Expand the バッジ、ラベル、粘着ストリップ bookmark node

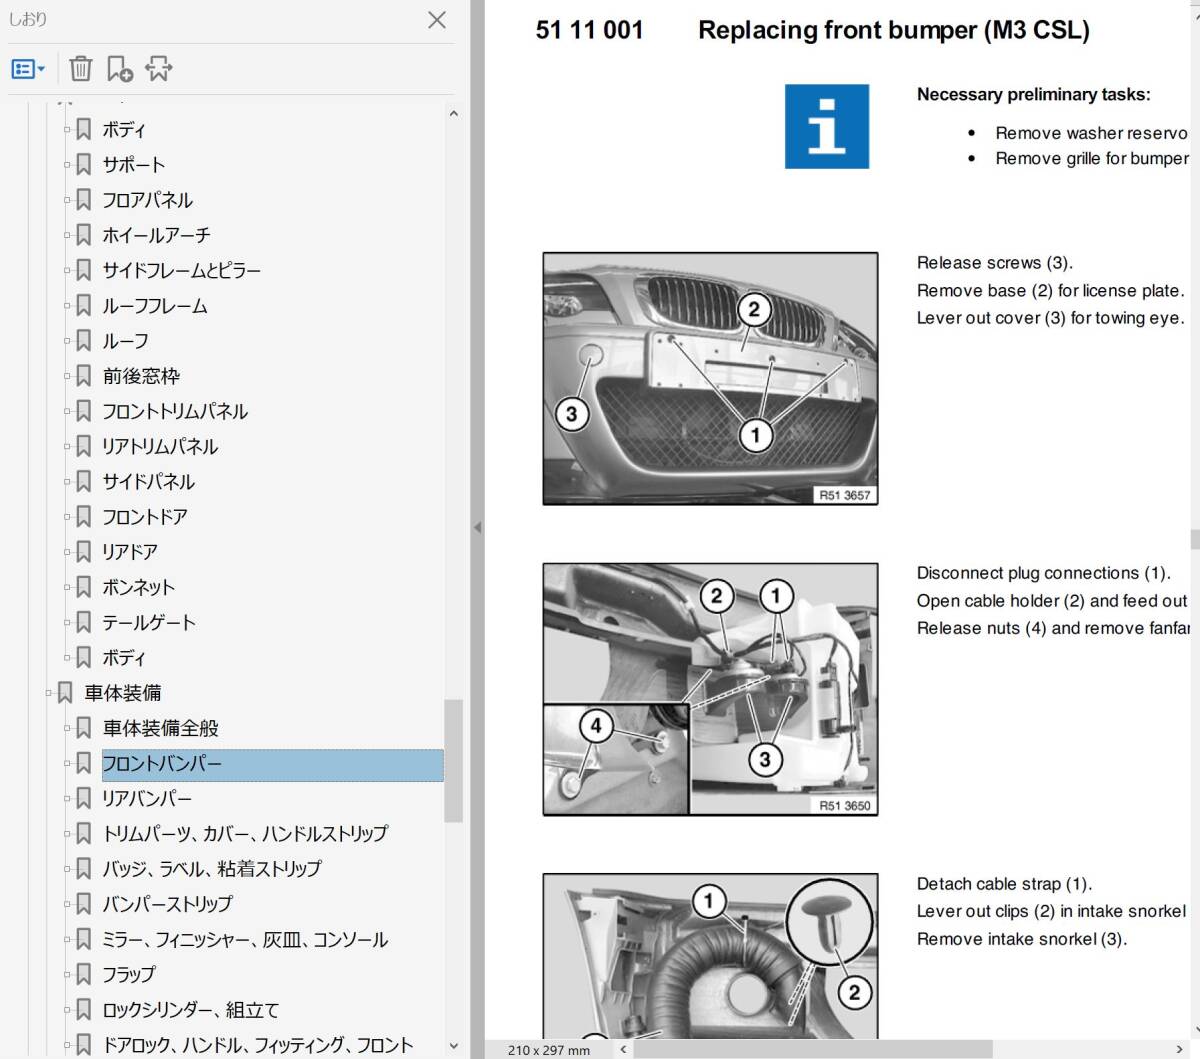point(67,869)
